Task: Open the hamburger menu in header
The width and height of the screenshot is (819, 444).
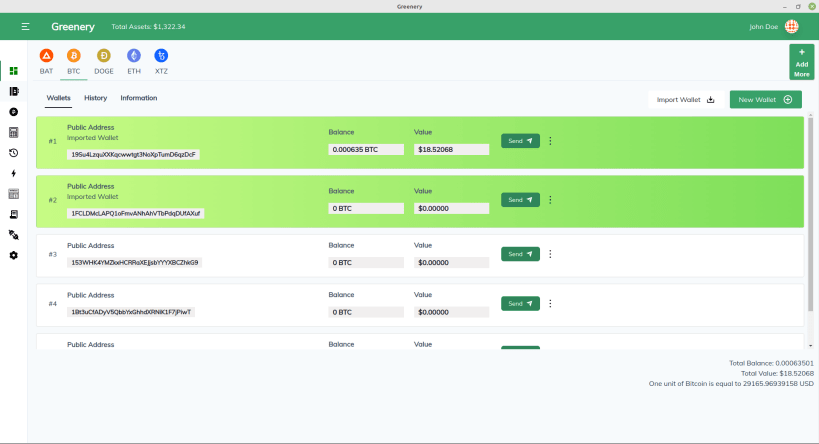Action: click(x=25, y=27)
